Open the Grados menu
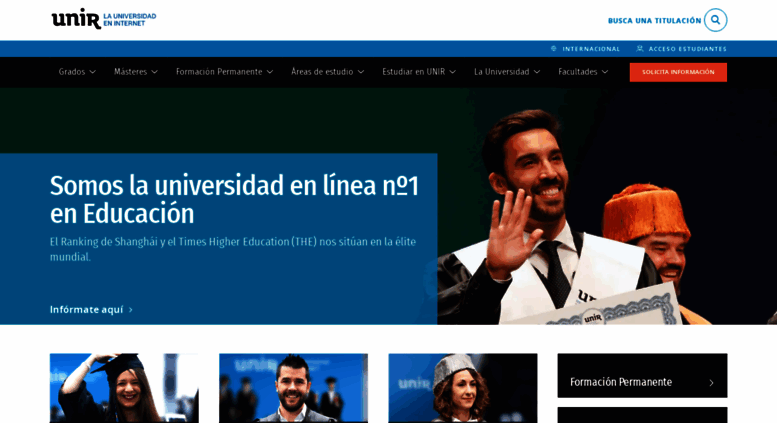Image resolution: width=777 pixels, height=423 pixels. 72,72
